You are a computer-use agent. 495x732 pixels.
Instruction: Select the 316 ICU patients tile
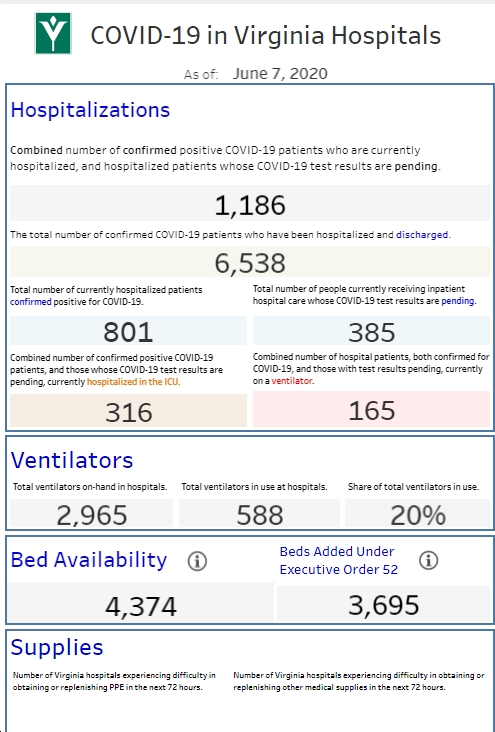pos(128,410)
